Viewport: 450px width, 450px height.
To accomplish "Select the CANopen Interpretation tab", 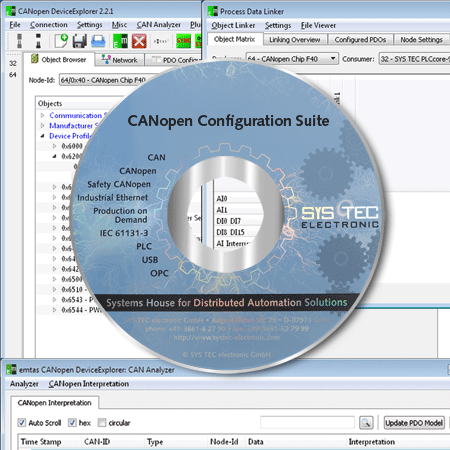I will point(54,403).
